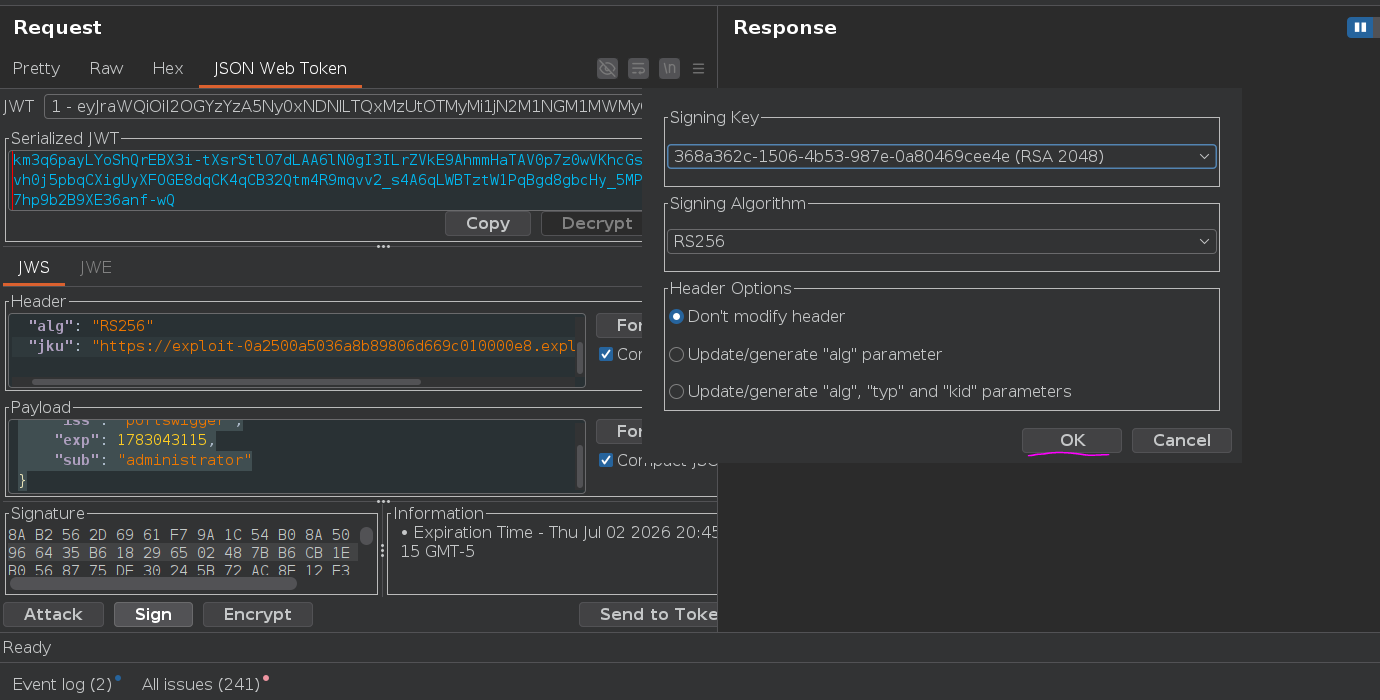
Task: Click the Sign button
Action: (153, 614)
